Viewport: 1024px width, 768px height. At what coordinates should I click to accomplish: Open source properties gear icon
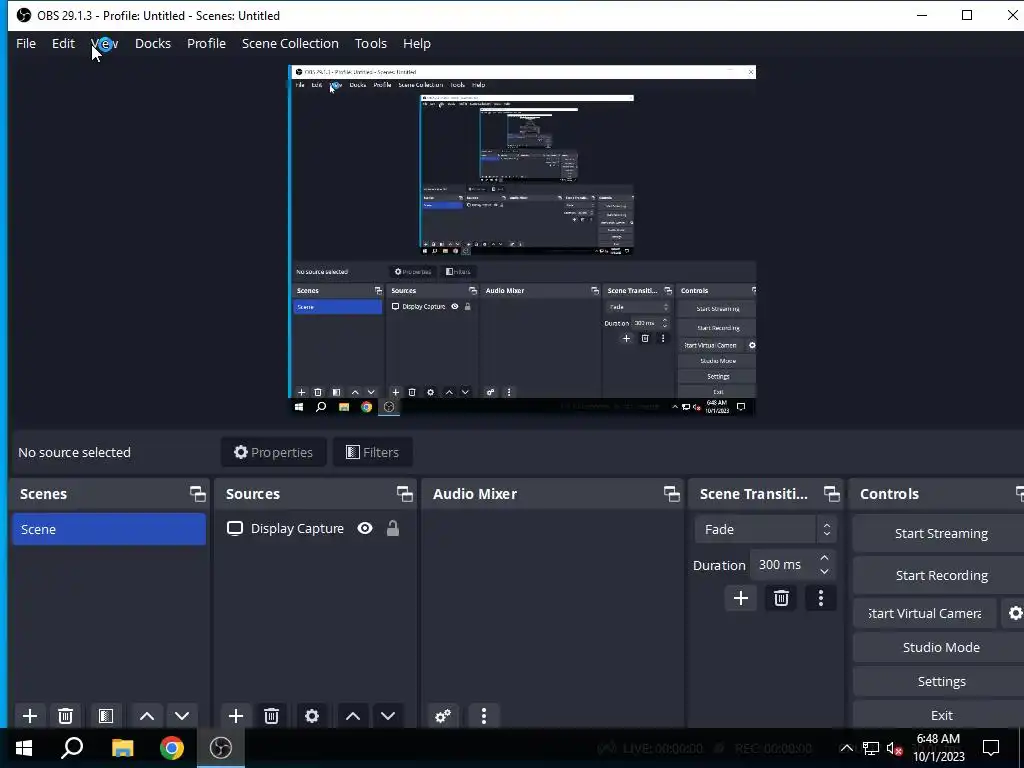[x=312, y=716]
